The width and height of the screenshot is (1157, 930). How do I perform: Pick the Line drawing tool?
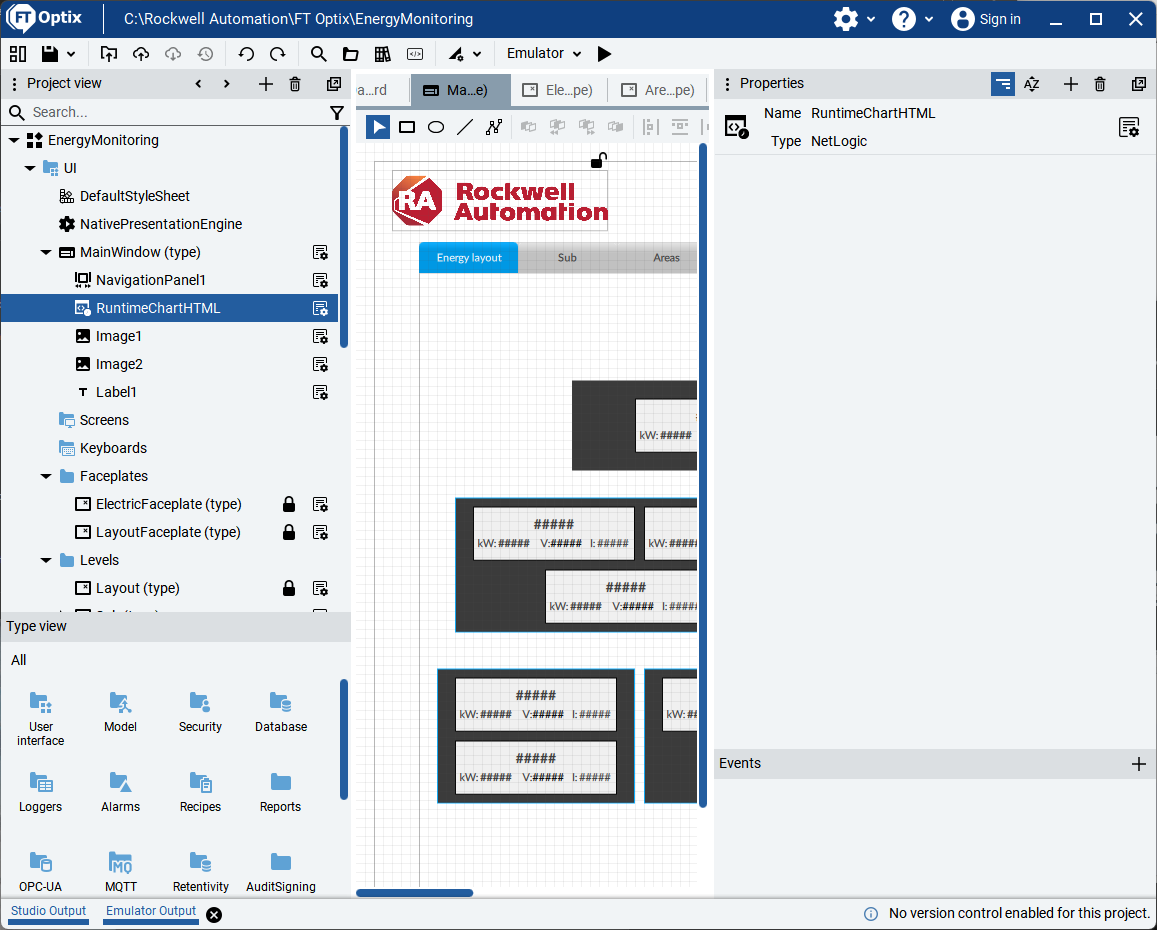(x=465, y=127)
